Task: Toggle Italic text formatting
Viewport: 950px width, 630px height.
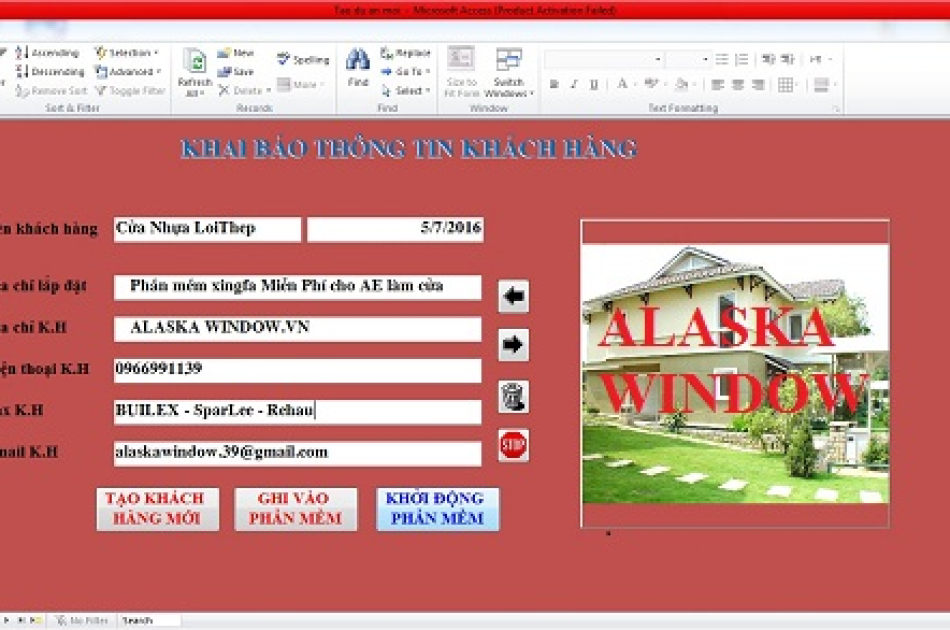Action: (574, 84)
